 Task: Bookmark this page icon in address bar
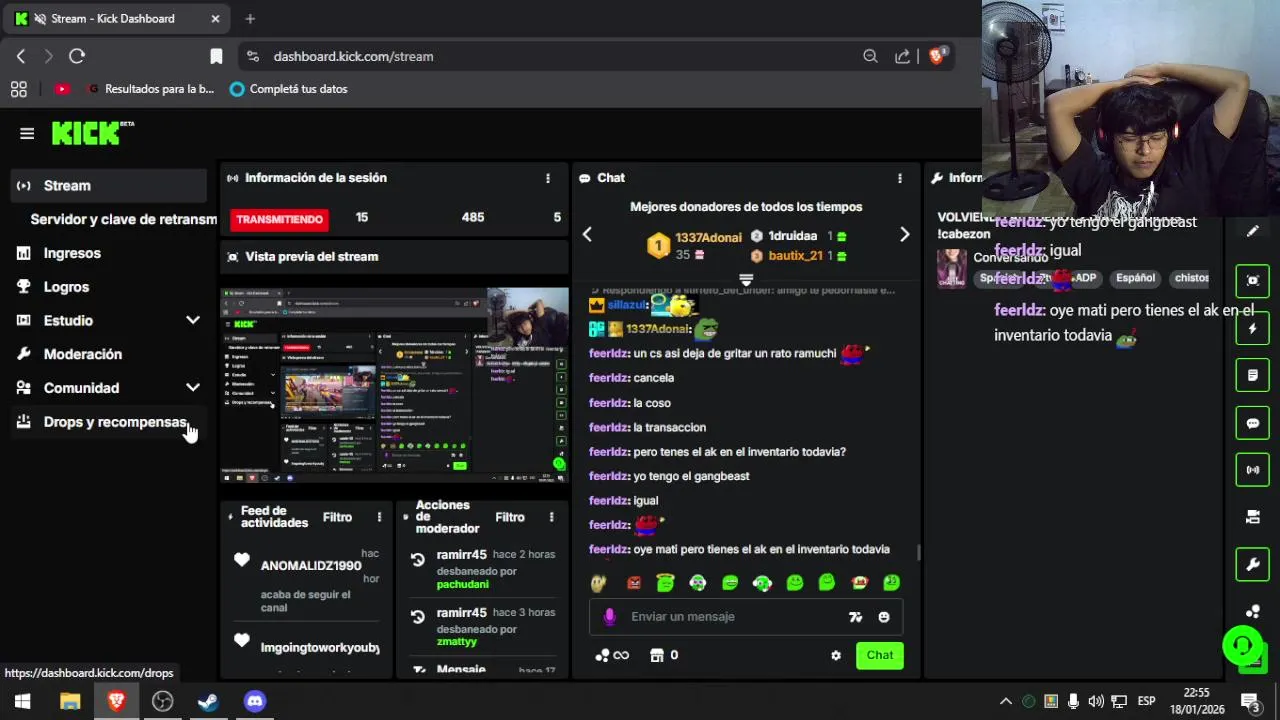[216, 56]
